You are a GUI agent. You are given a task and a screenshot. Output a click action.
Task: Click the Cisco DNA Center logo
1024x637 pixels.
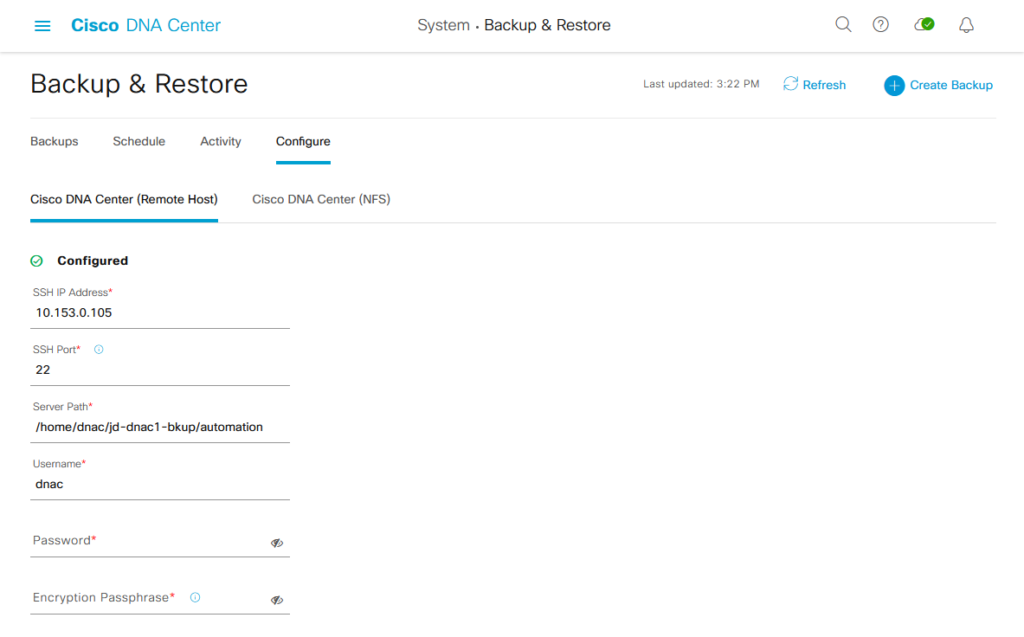[x=146, y=25]
